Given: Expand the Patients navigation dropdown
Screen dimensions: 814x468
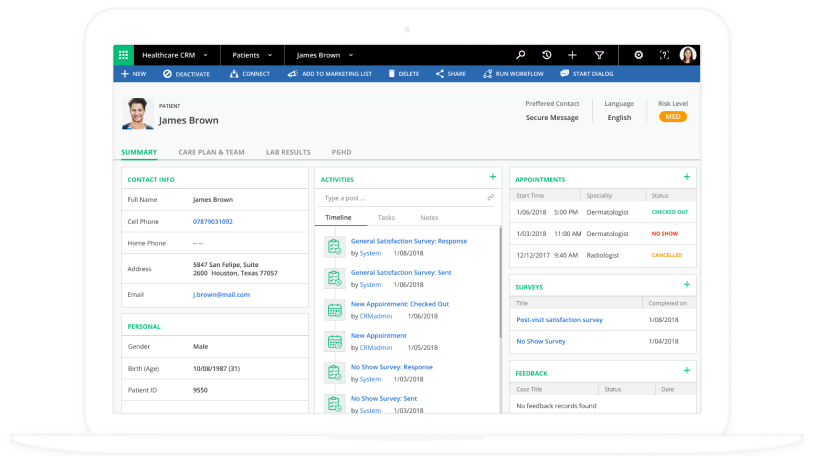Looking at the screenshot, I should pyautogui.click(x=270, y=55).
